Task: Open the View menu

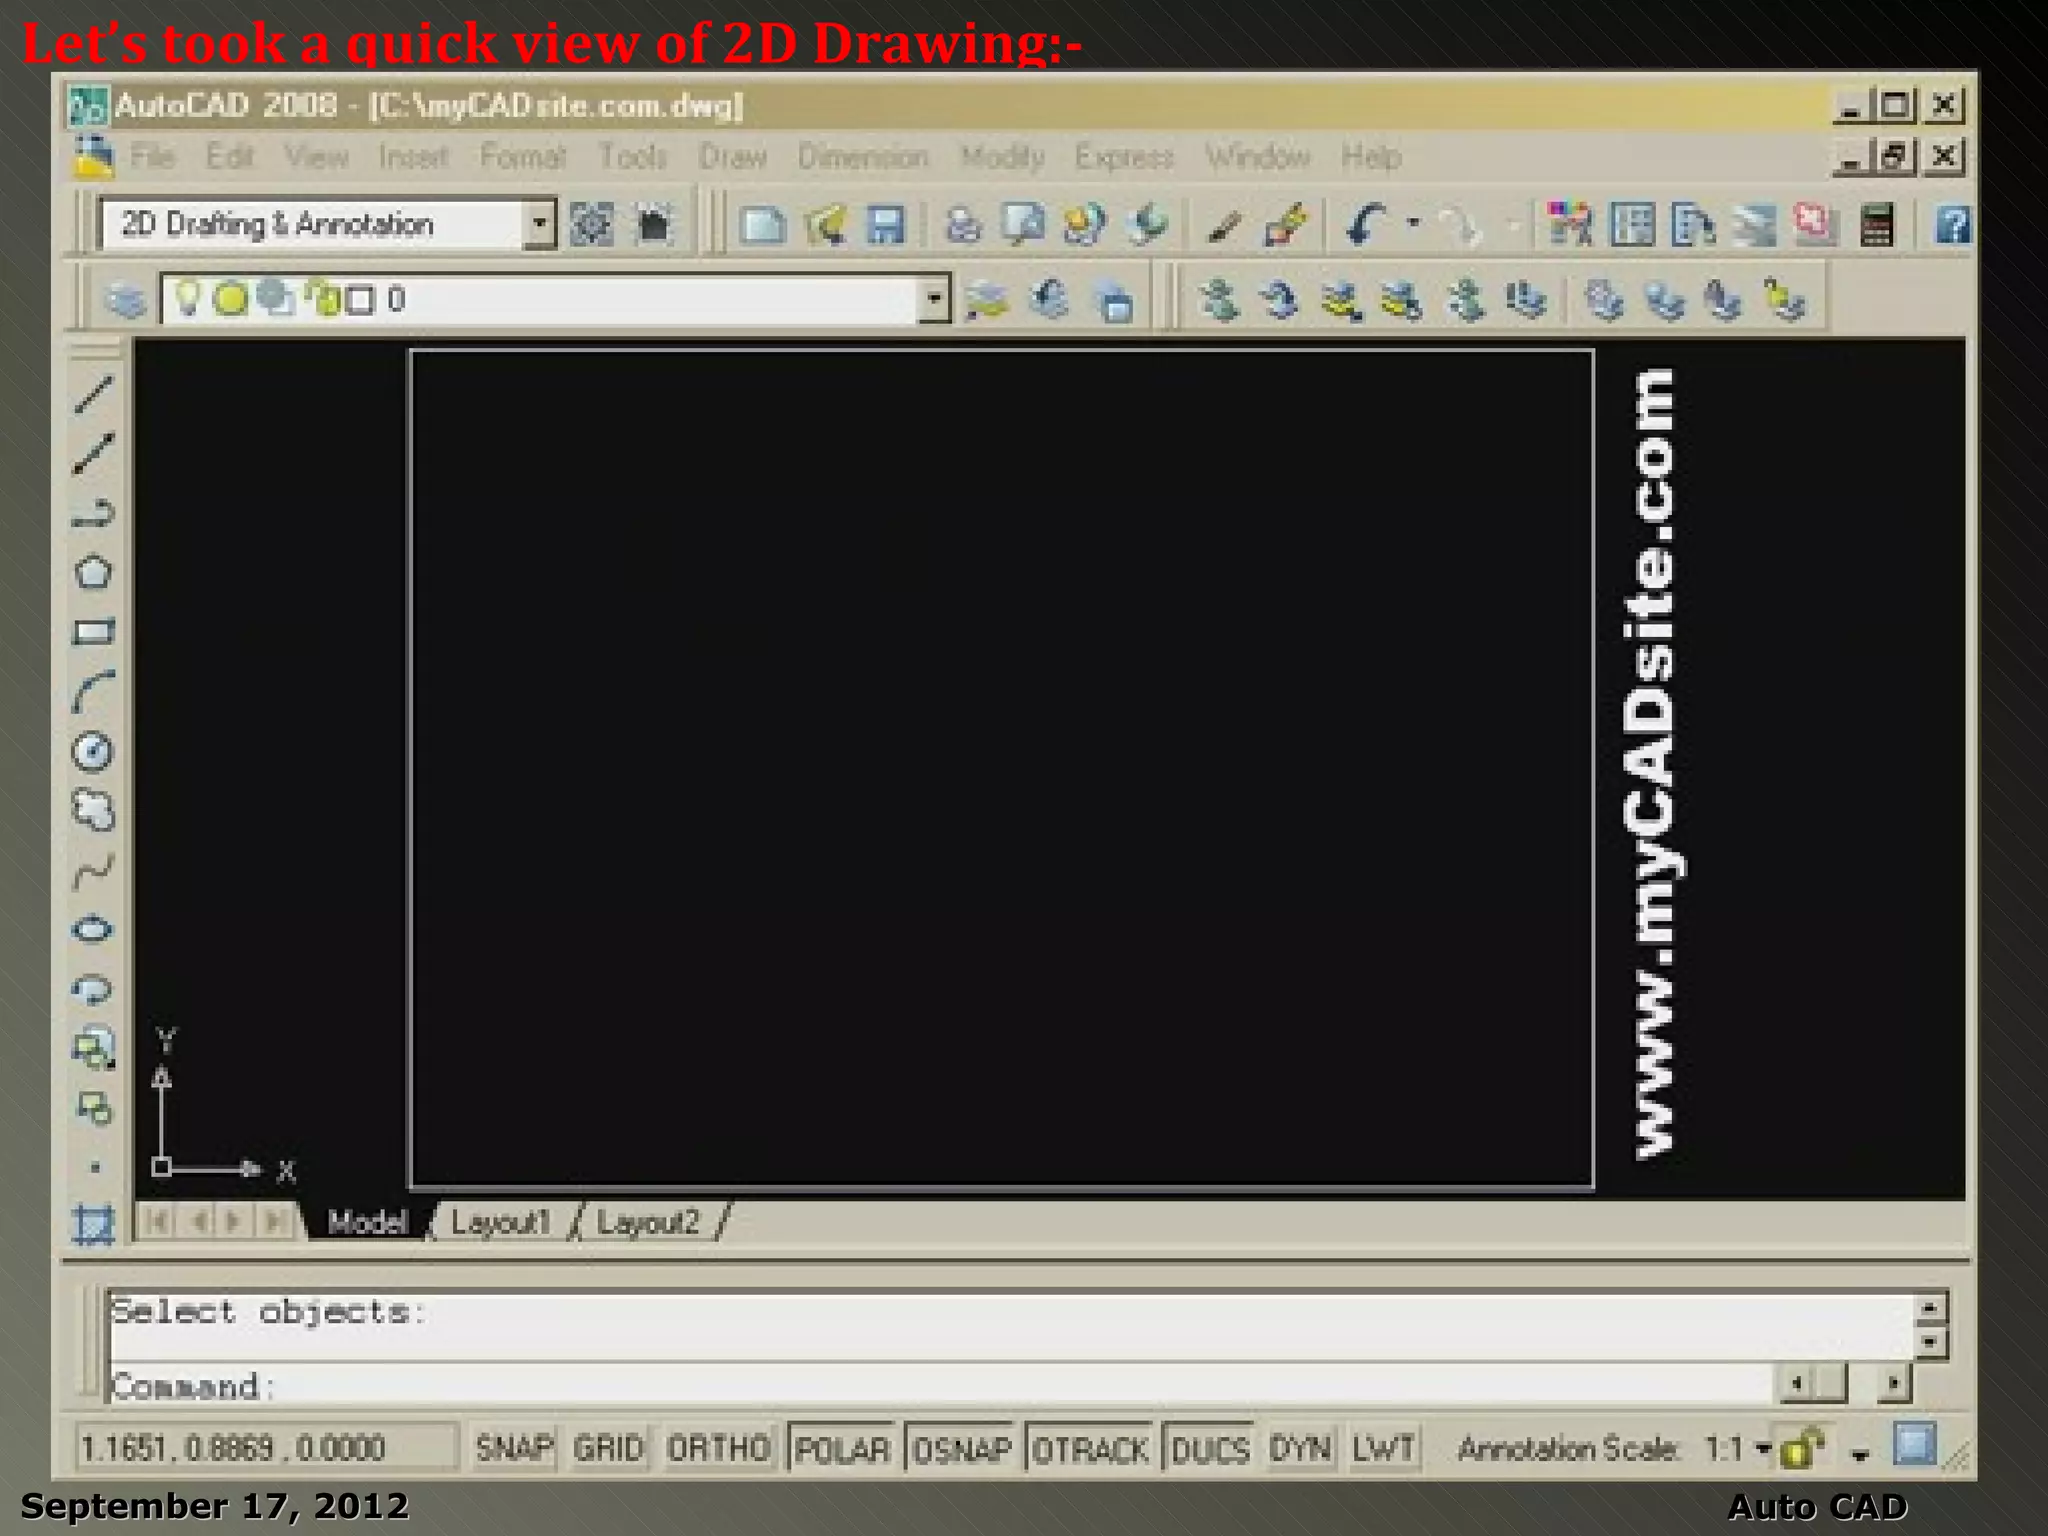Action: tap(317, 157)
